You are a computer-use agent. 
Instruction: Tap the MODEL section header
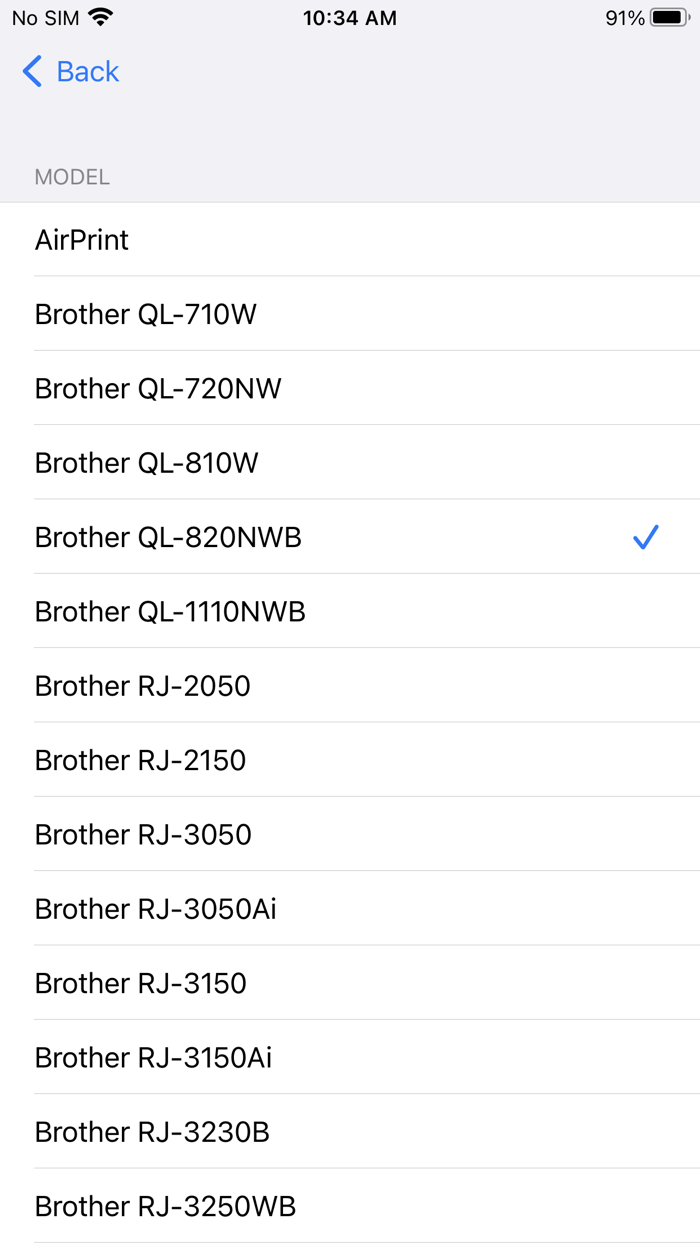coord(72,176)
